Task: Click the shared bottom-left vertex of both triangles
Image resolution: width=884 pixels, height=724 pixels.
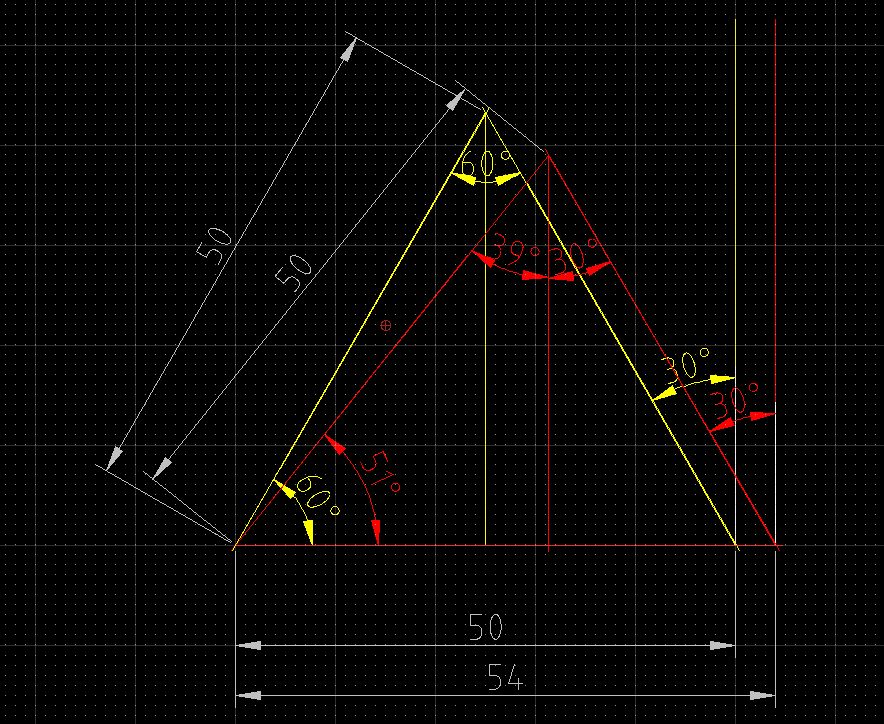Action: click(235, 545)
